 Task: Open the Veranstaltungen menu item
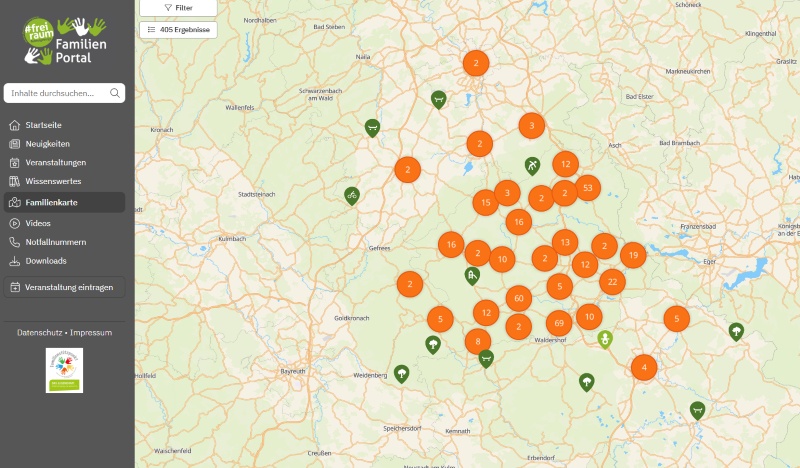(55, 162)
